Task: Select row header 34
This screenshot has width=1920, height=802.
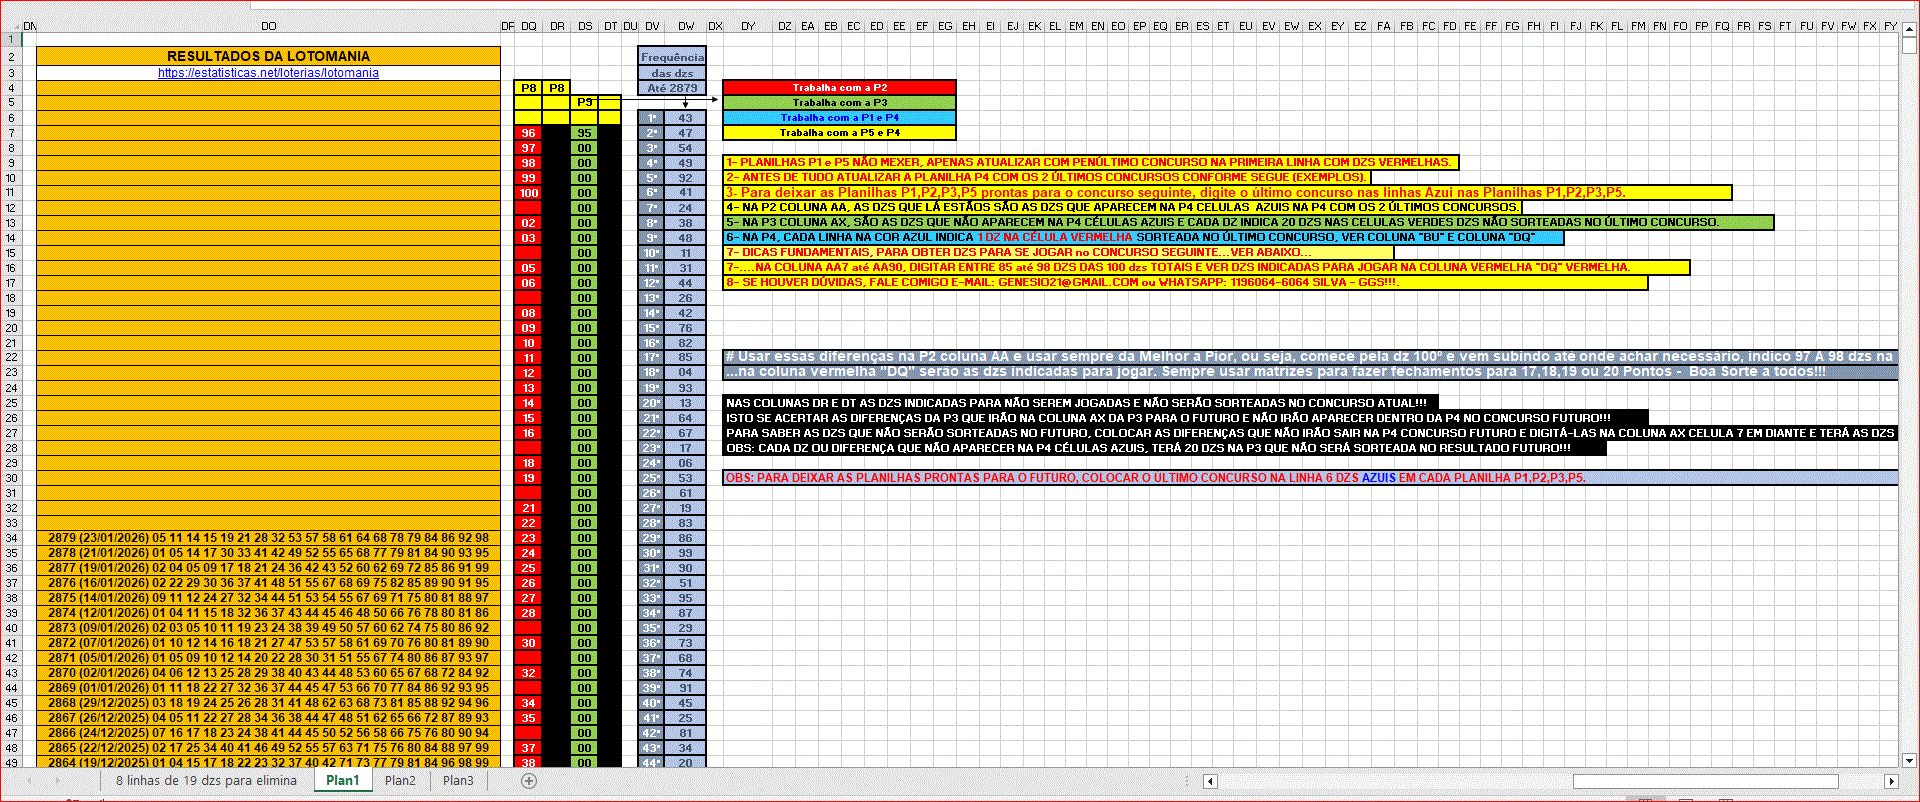Action: pos(11,538)
